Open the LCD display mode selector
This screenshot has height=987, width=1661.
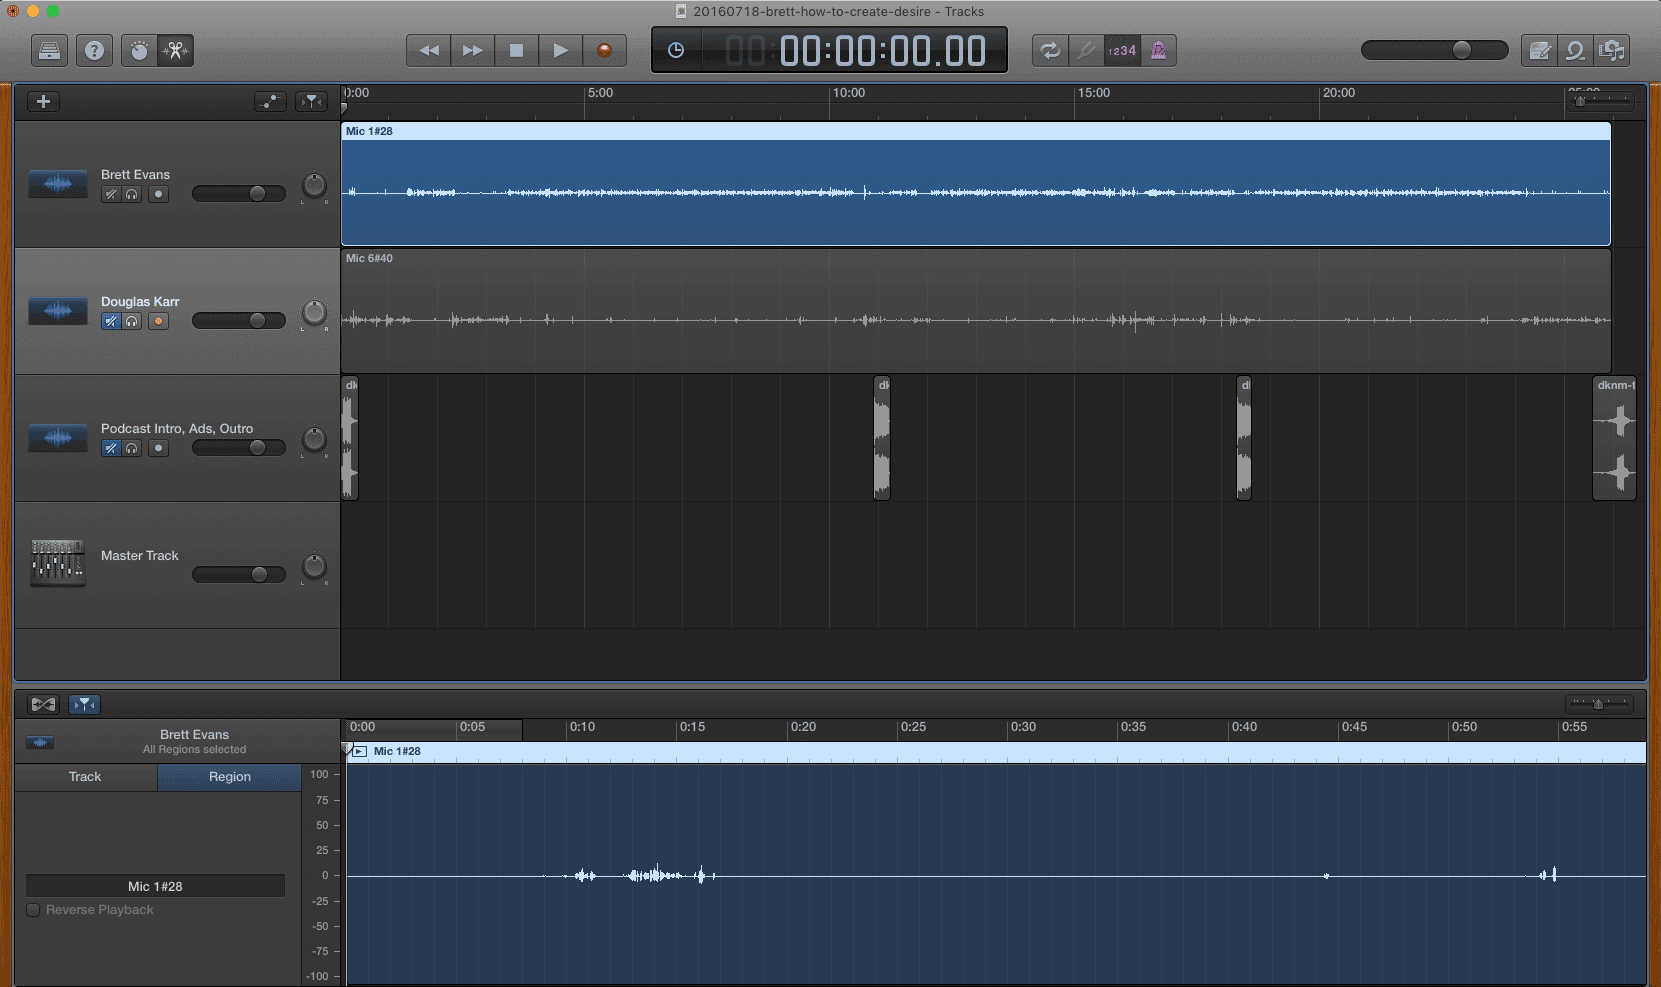click(676, 51)
